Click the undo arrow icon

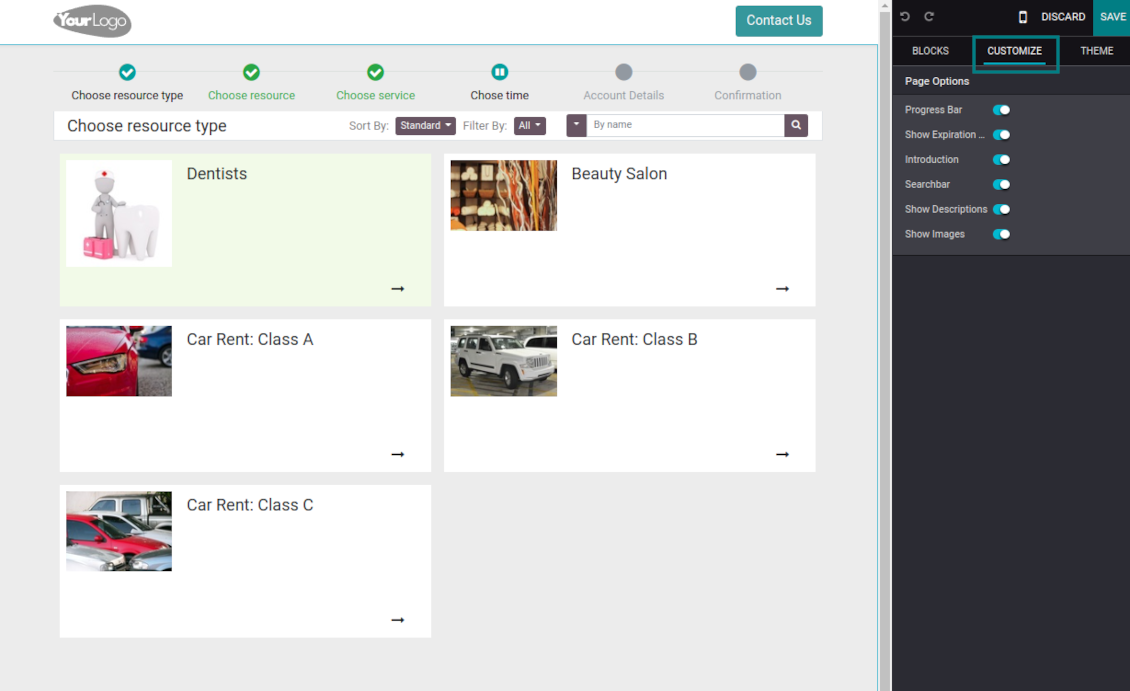[905, 17]
